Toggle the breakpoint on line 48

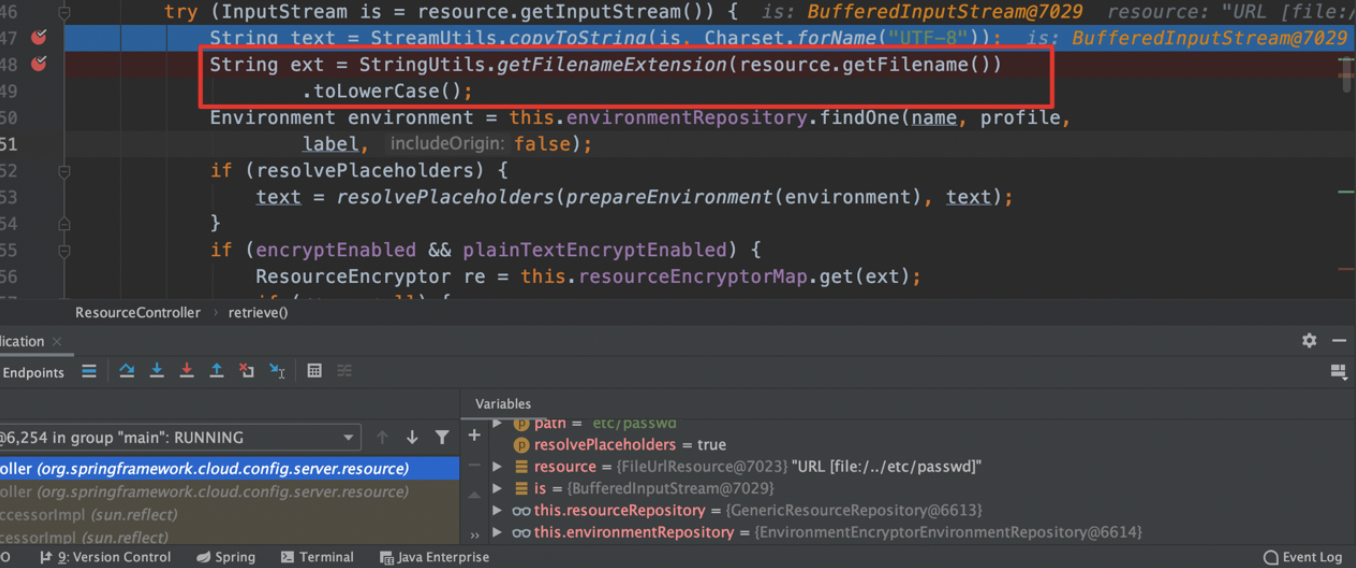39,64
